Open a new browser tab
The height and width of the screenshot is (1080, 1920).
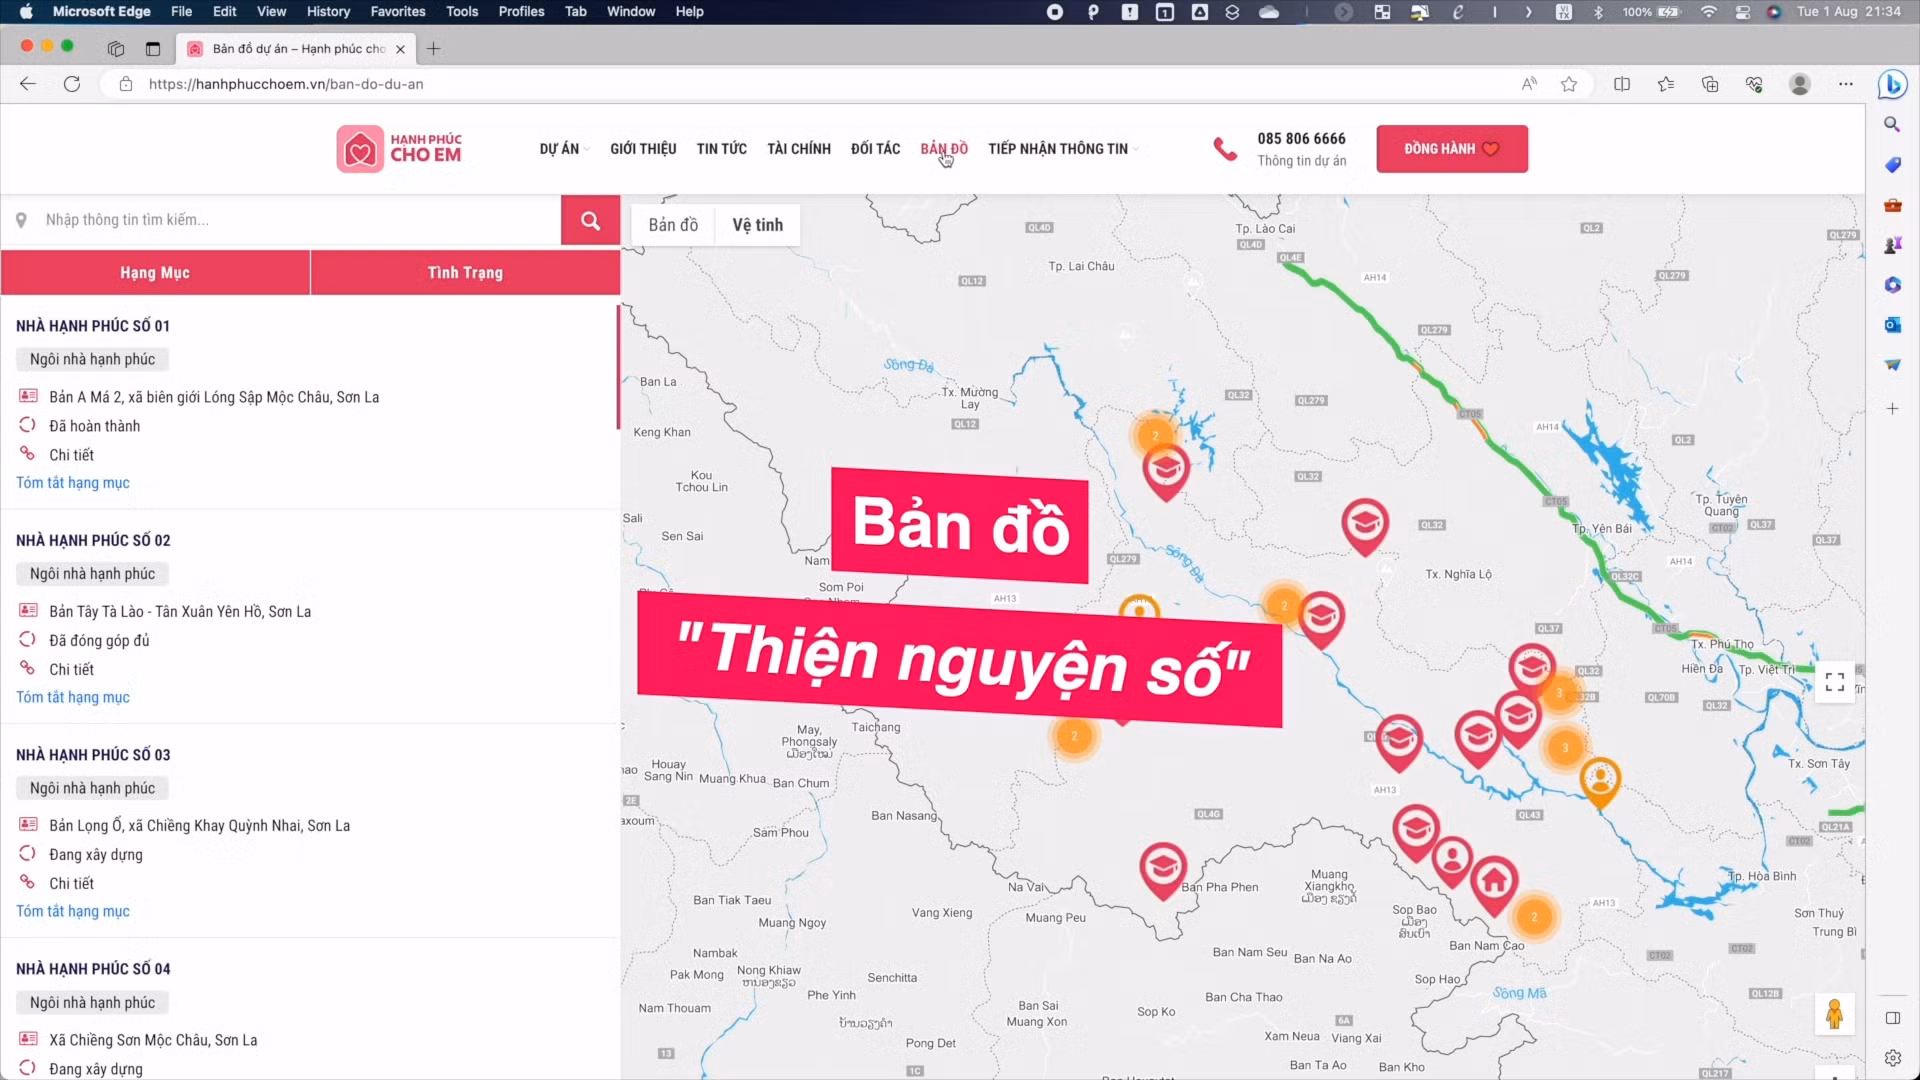click(433, 48)
